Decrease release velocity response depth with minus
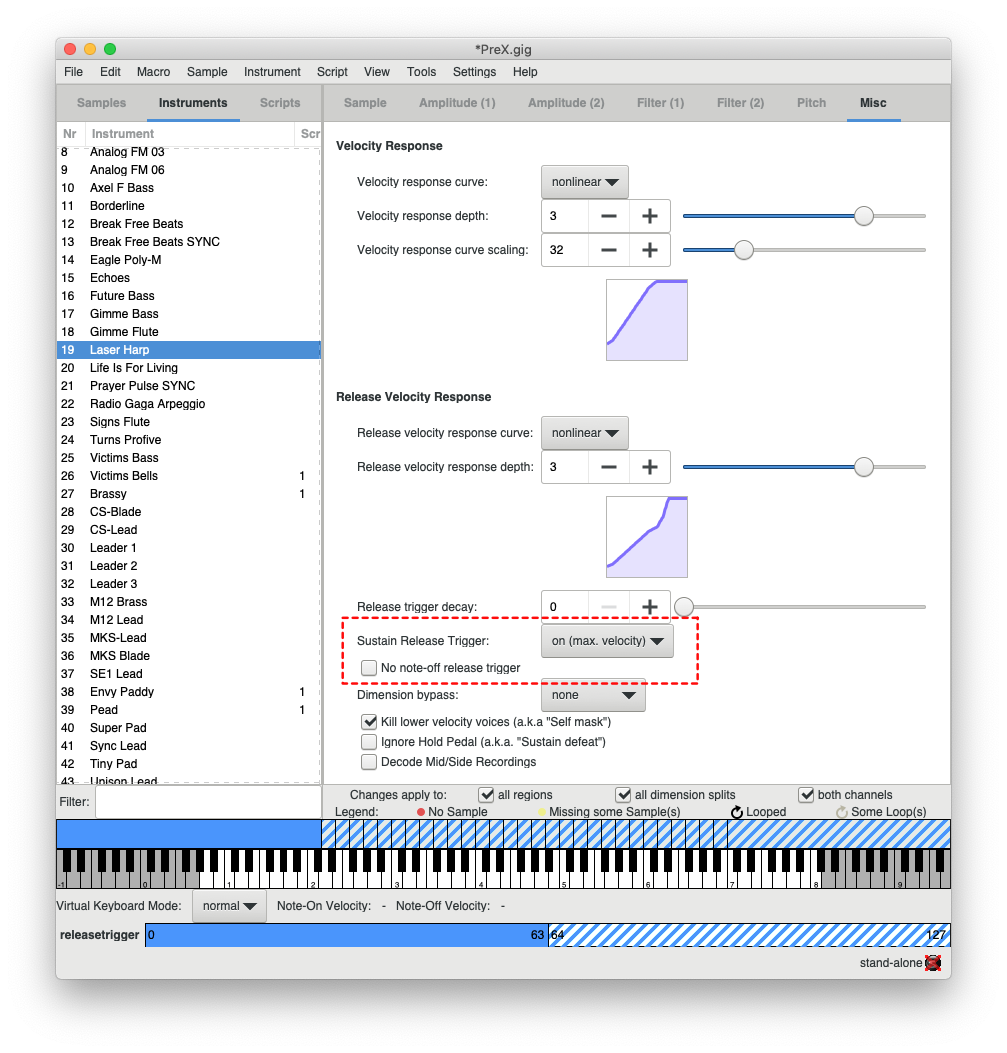1007x1053 pixels. point(609,467)
